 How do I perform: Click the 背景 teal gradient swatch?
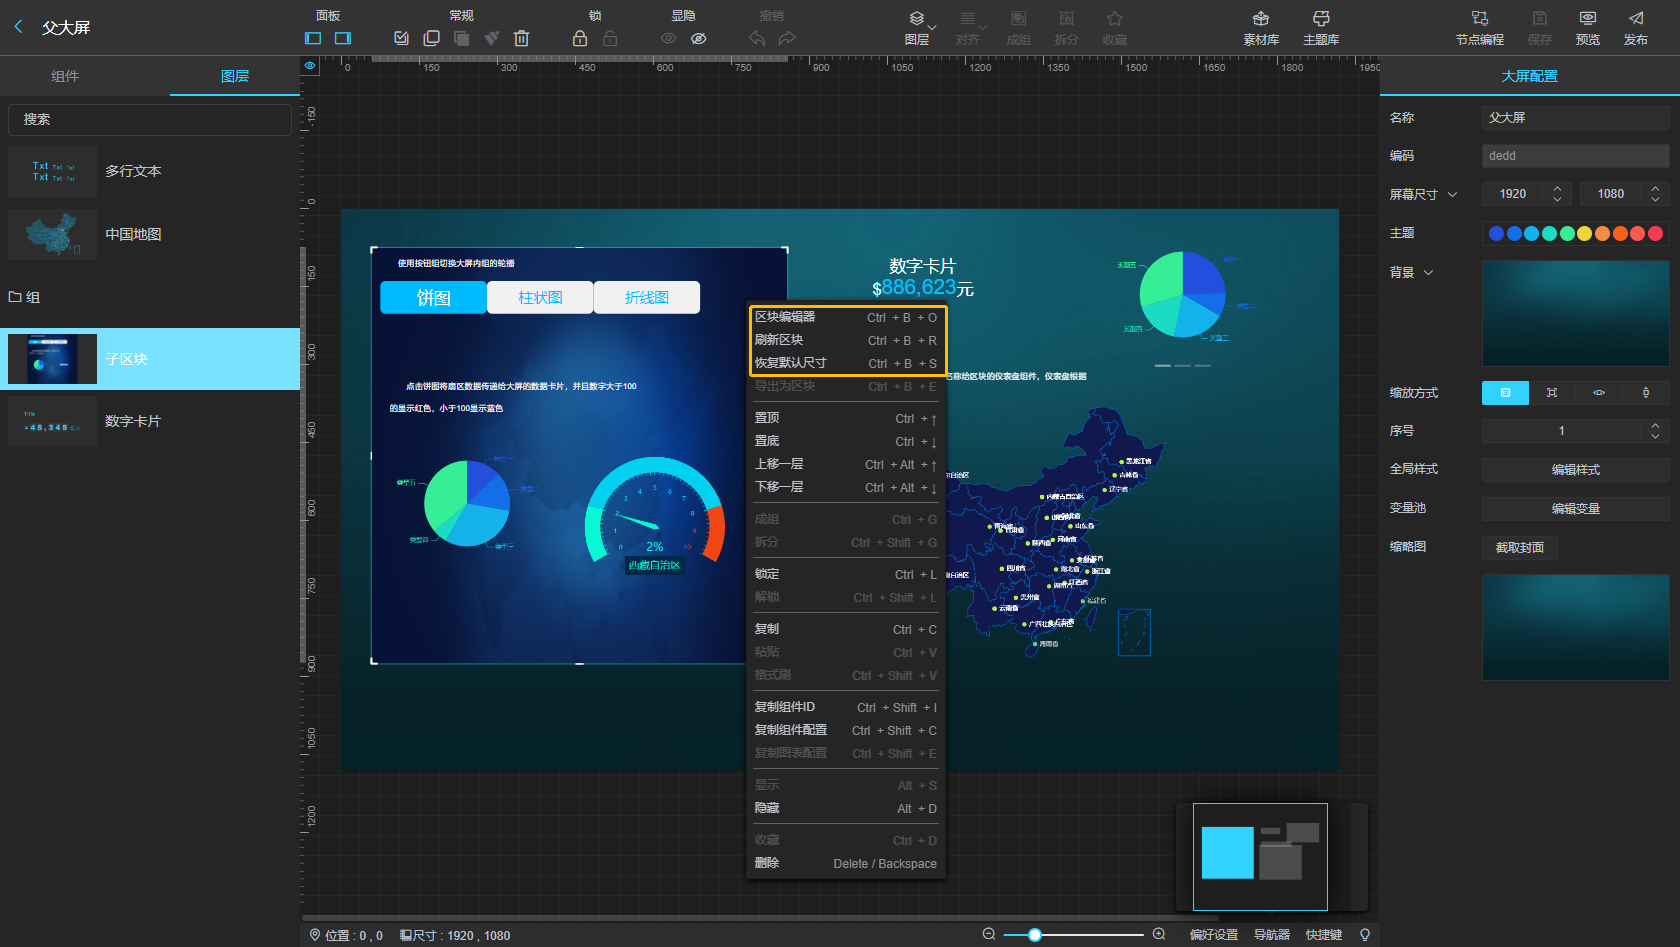[1576, 313]
